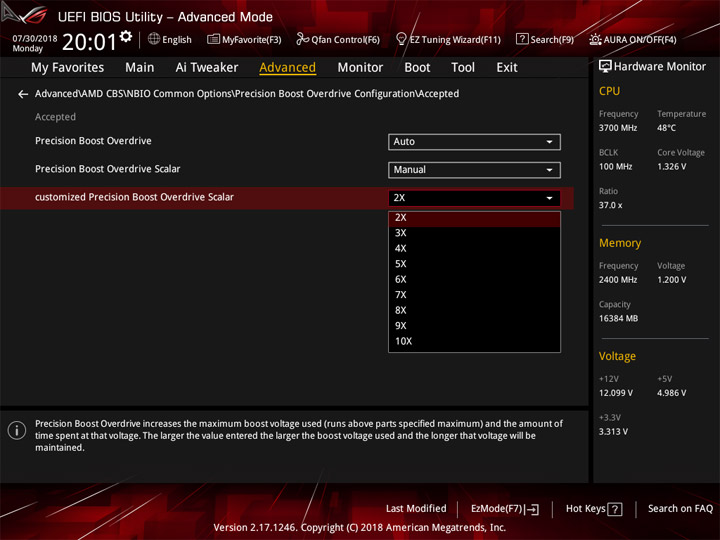
Task: Click the CPU temperature 48°C value
Action: (x=666, y=128)
